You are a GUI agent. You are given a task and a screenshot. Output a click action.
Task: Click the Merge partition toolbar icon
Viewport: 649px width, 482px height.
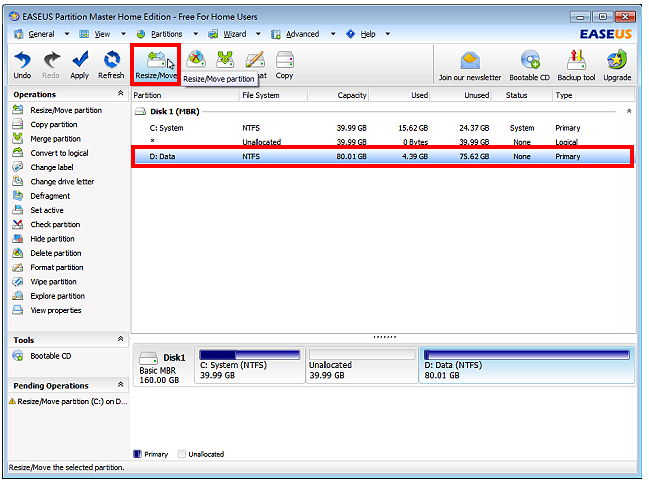[x=225, y=60]
